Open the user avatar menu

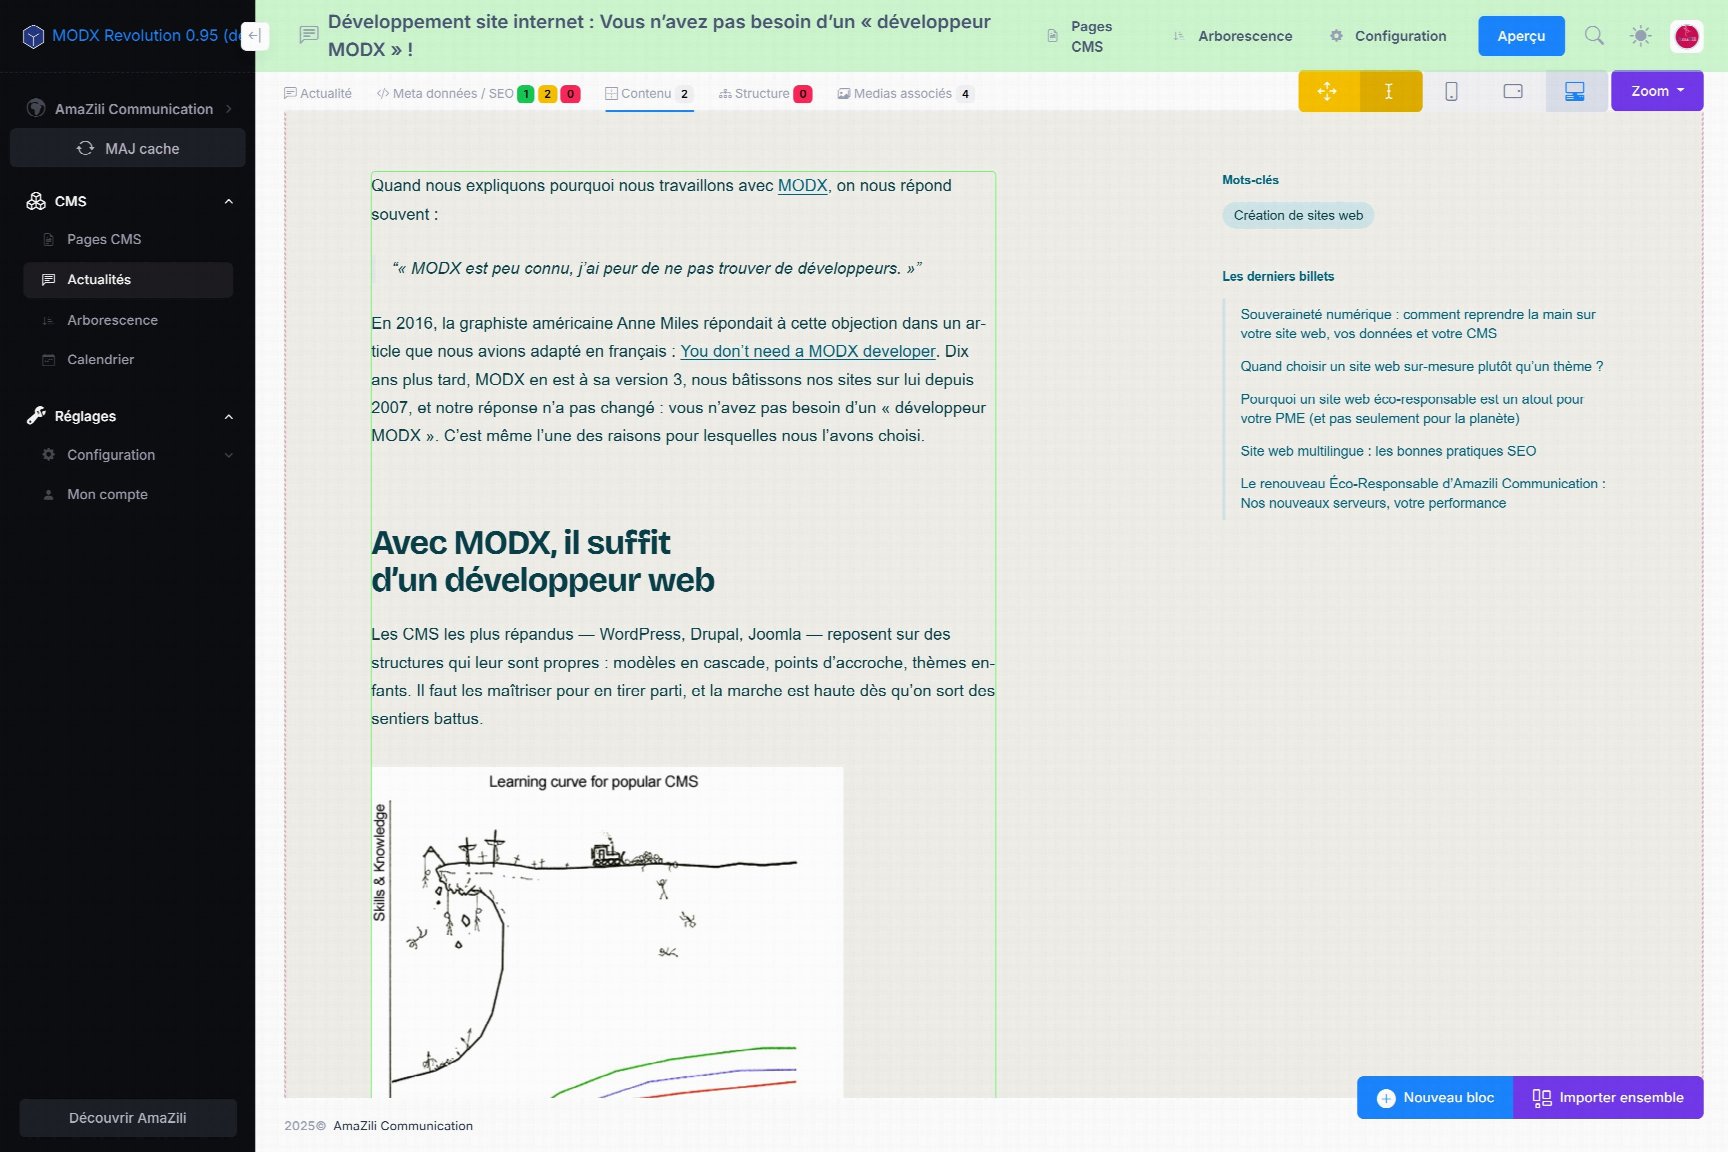pos(1687,37)
